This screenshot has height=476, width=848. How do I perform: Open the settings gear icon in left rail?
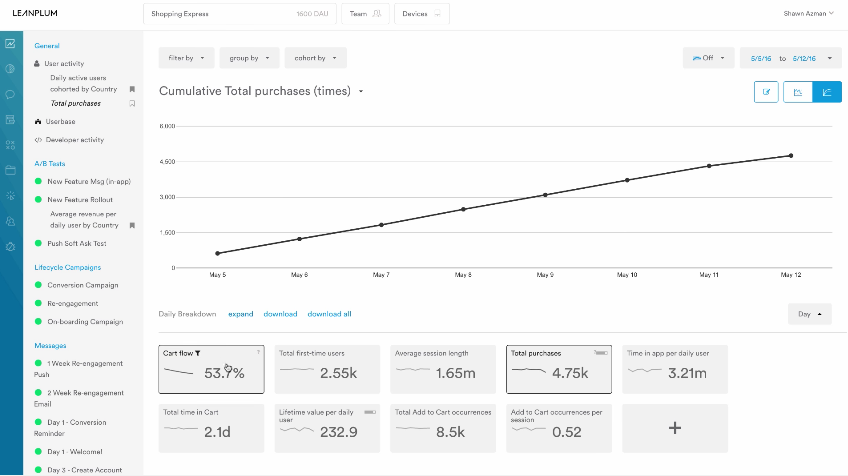pos(10,247)
